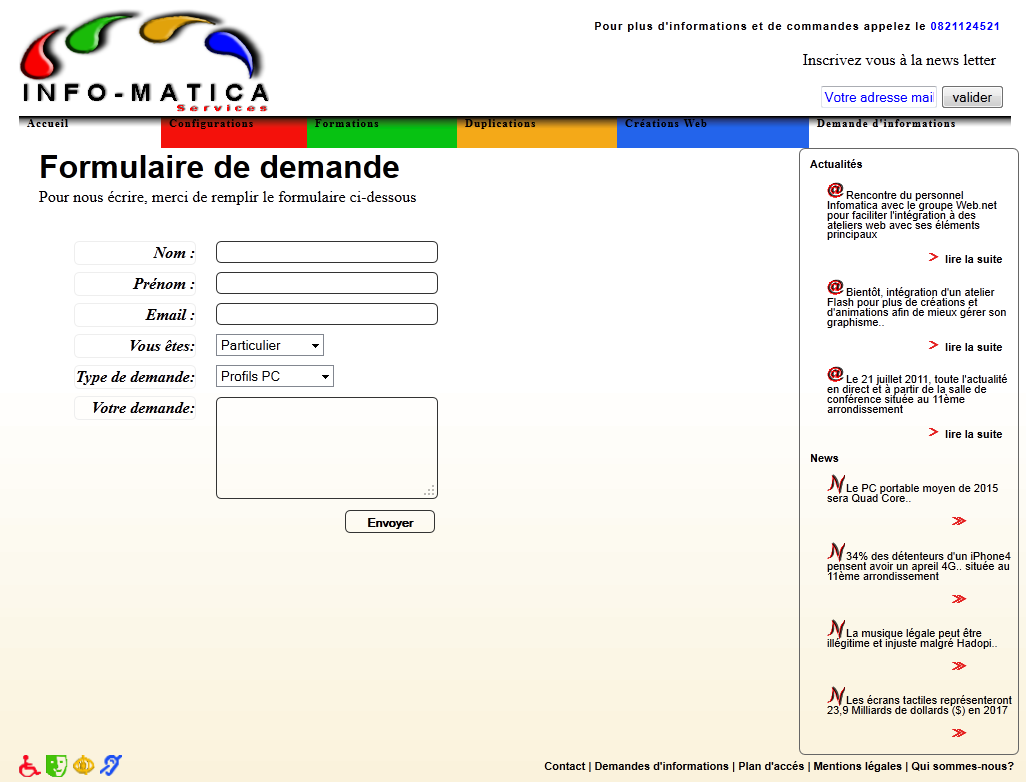Click the yellow eye accessibility icon
The height and width of the screenshot is (782, 1026).
(84, 765)
